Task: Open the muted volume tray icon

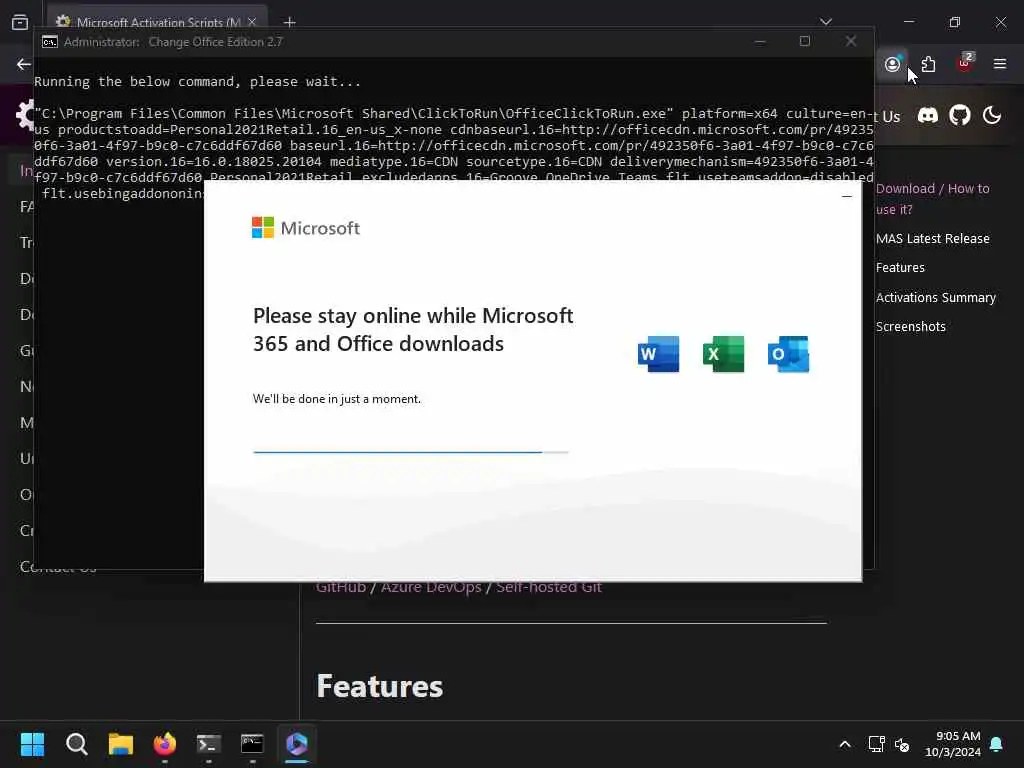Action: coord(902,744)
